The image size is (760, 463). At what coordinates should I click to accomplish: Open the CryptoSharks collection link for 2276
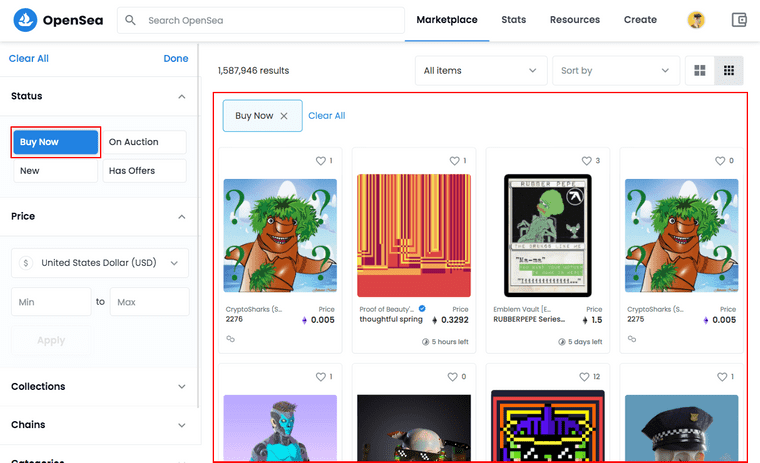(x=253, y=309)
